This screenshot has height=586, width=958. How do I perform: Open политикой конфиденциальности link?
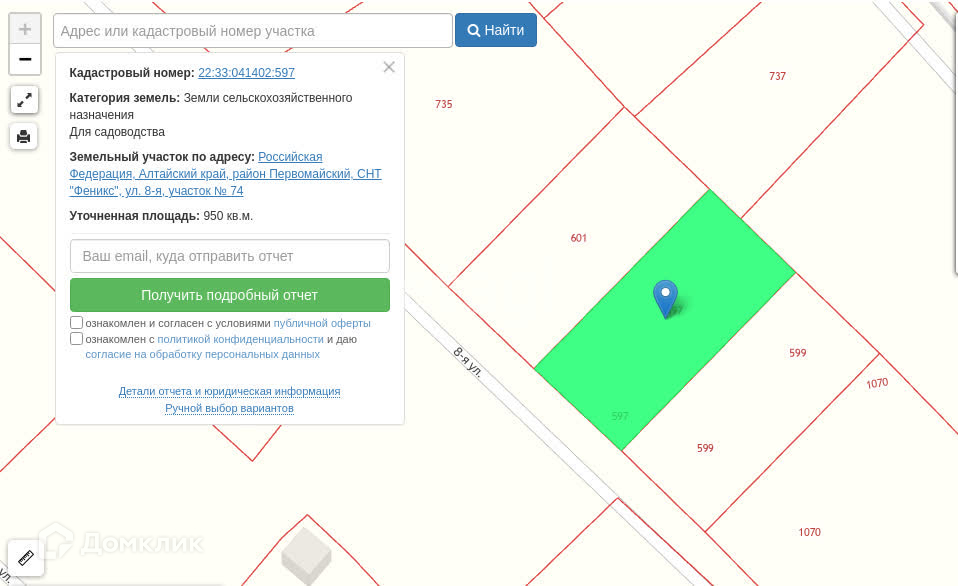coord(241,339)
